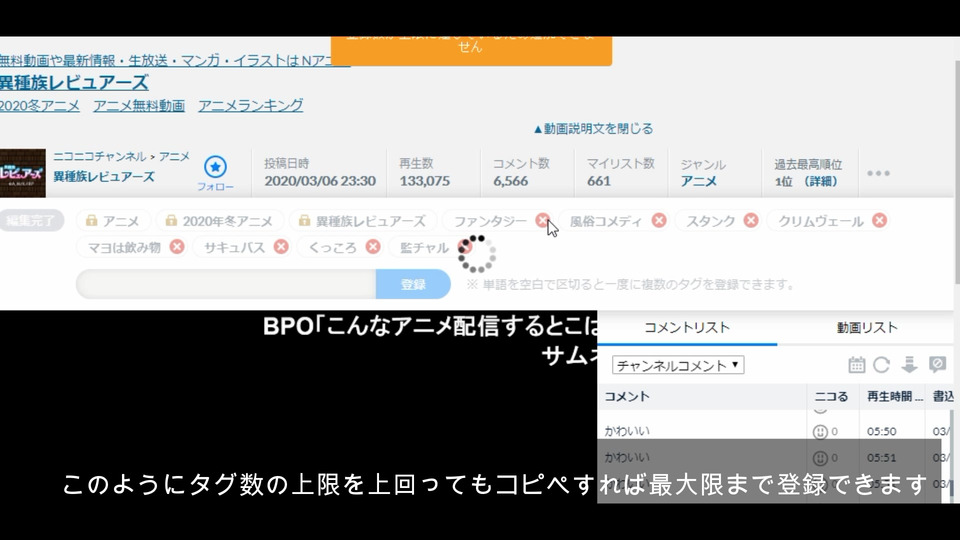
Task: Click the lock icon on 2020年冬アニメ tag
Action: click(171, 220)
